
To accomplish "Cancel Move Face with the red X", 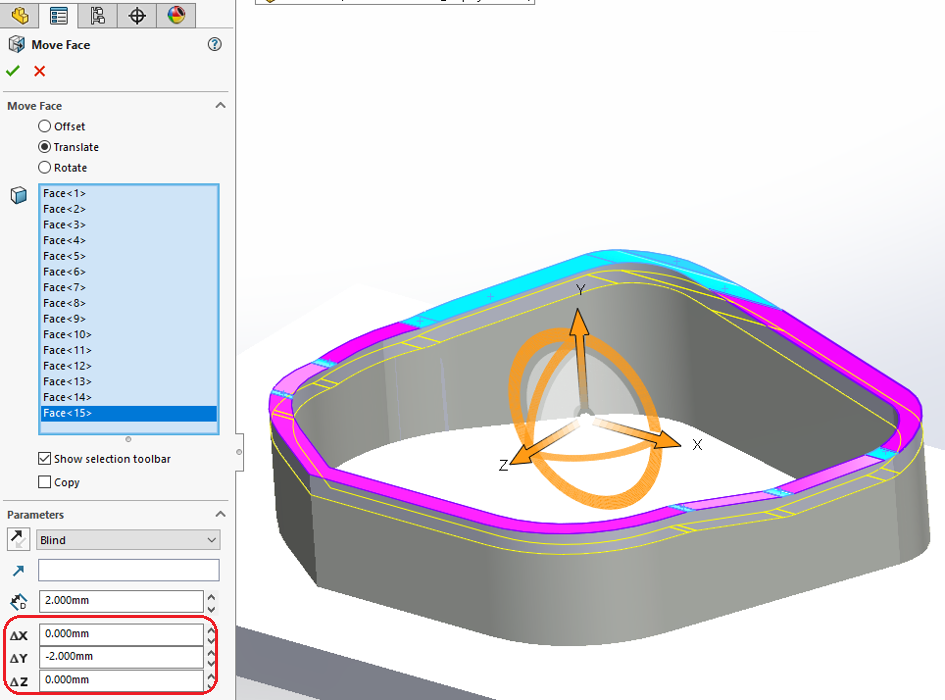I will [40, 71].
